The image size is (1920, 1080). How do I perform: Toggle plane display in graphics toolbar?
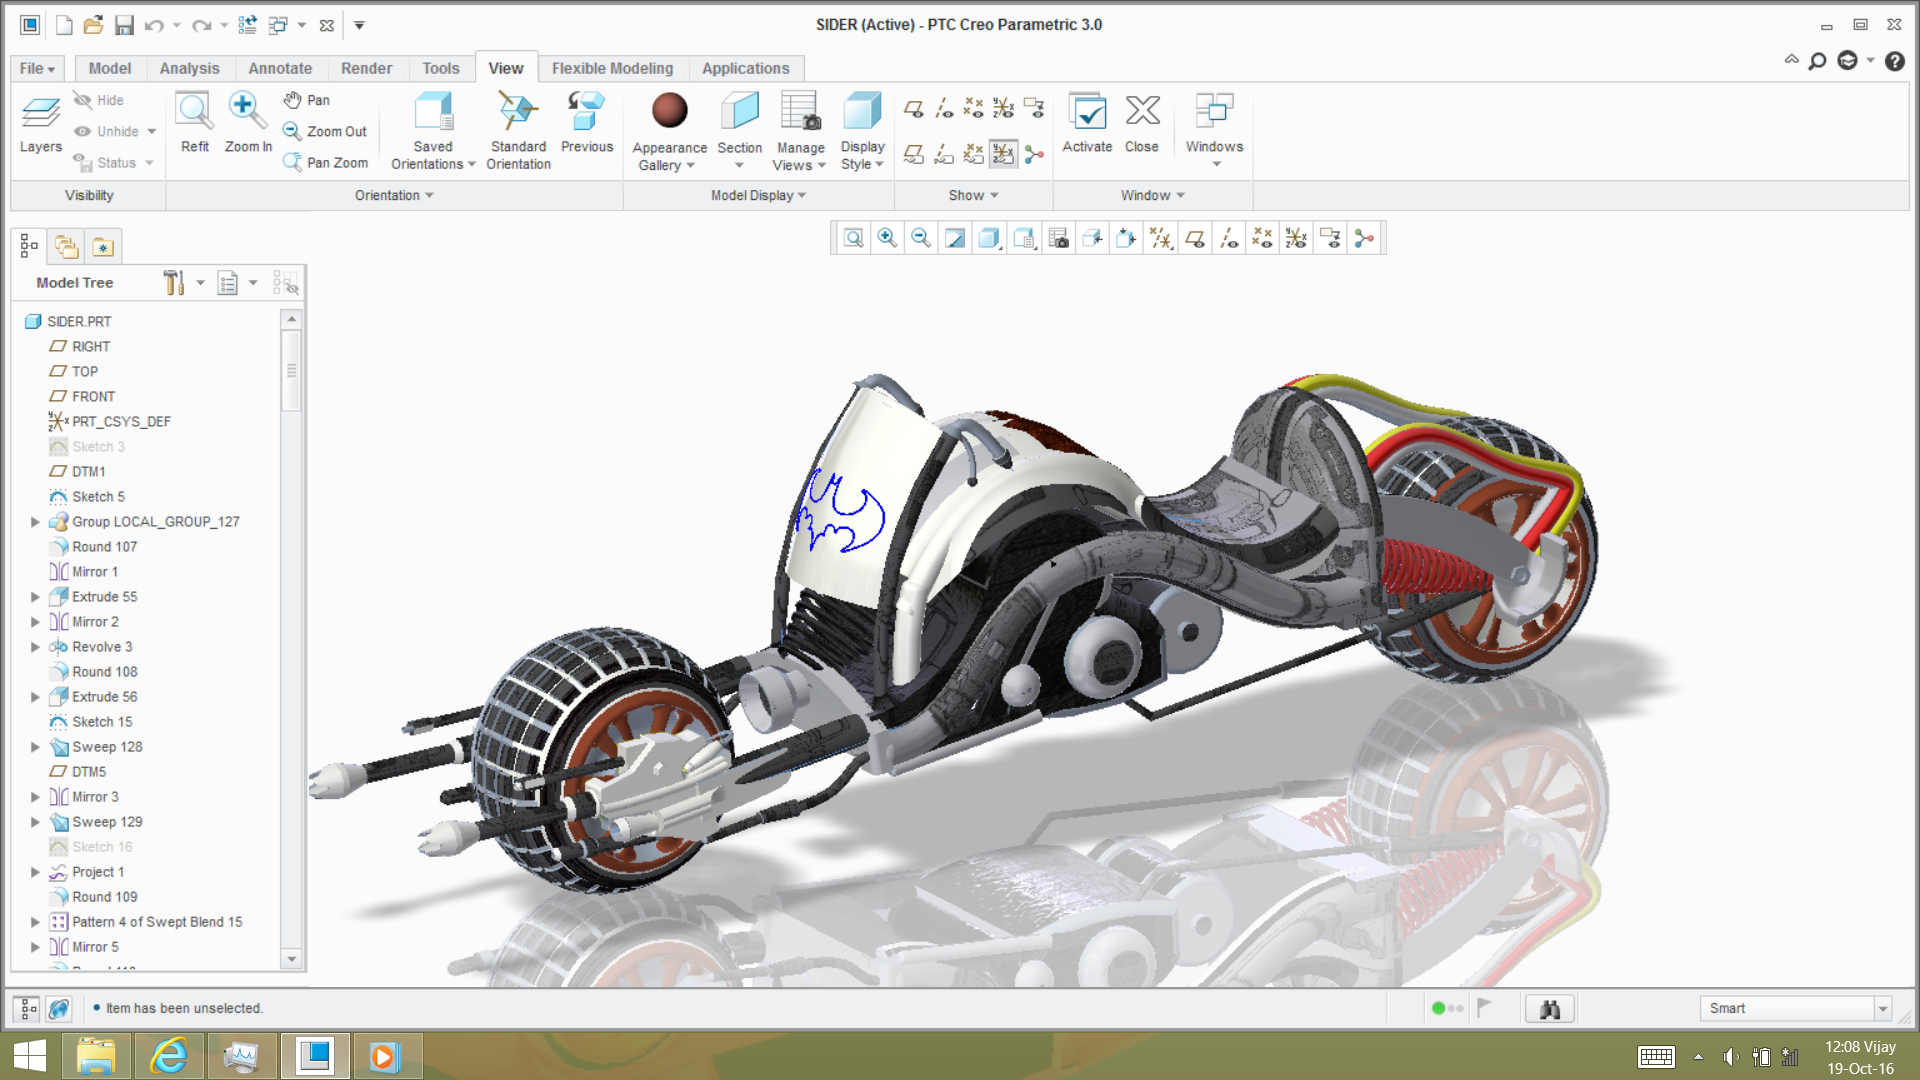tap(1195, 238)
